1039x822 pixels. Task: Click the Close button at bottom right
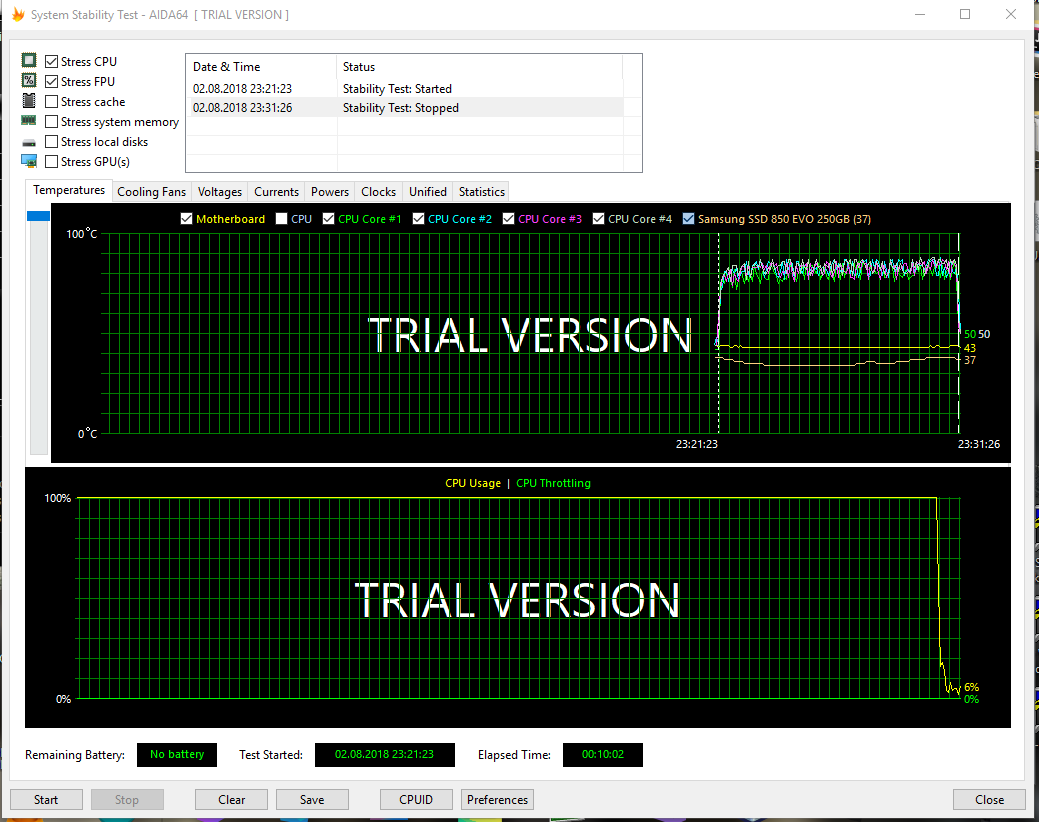coord(989,799)
